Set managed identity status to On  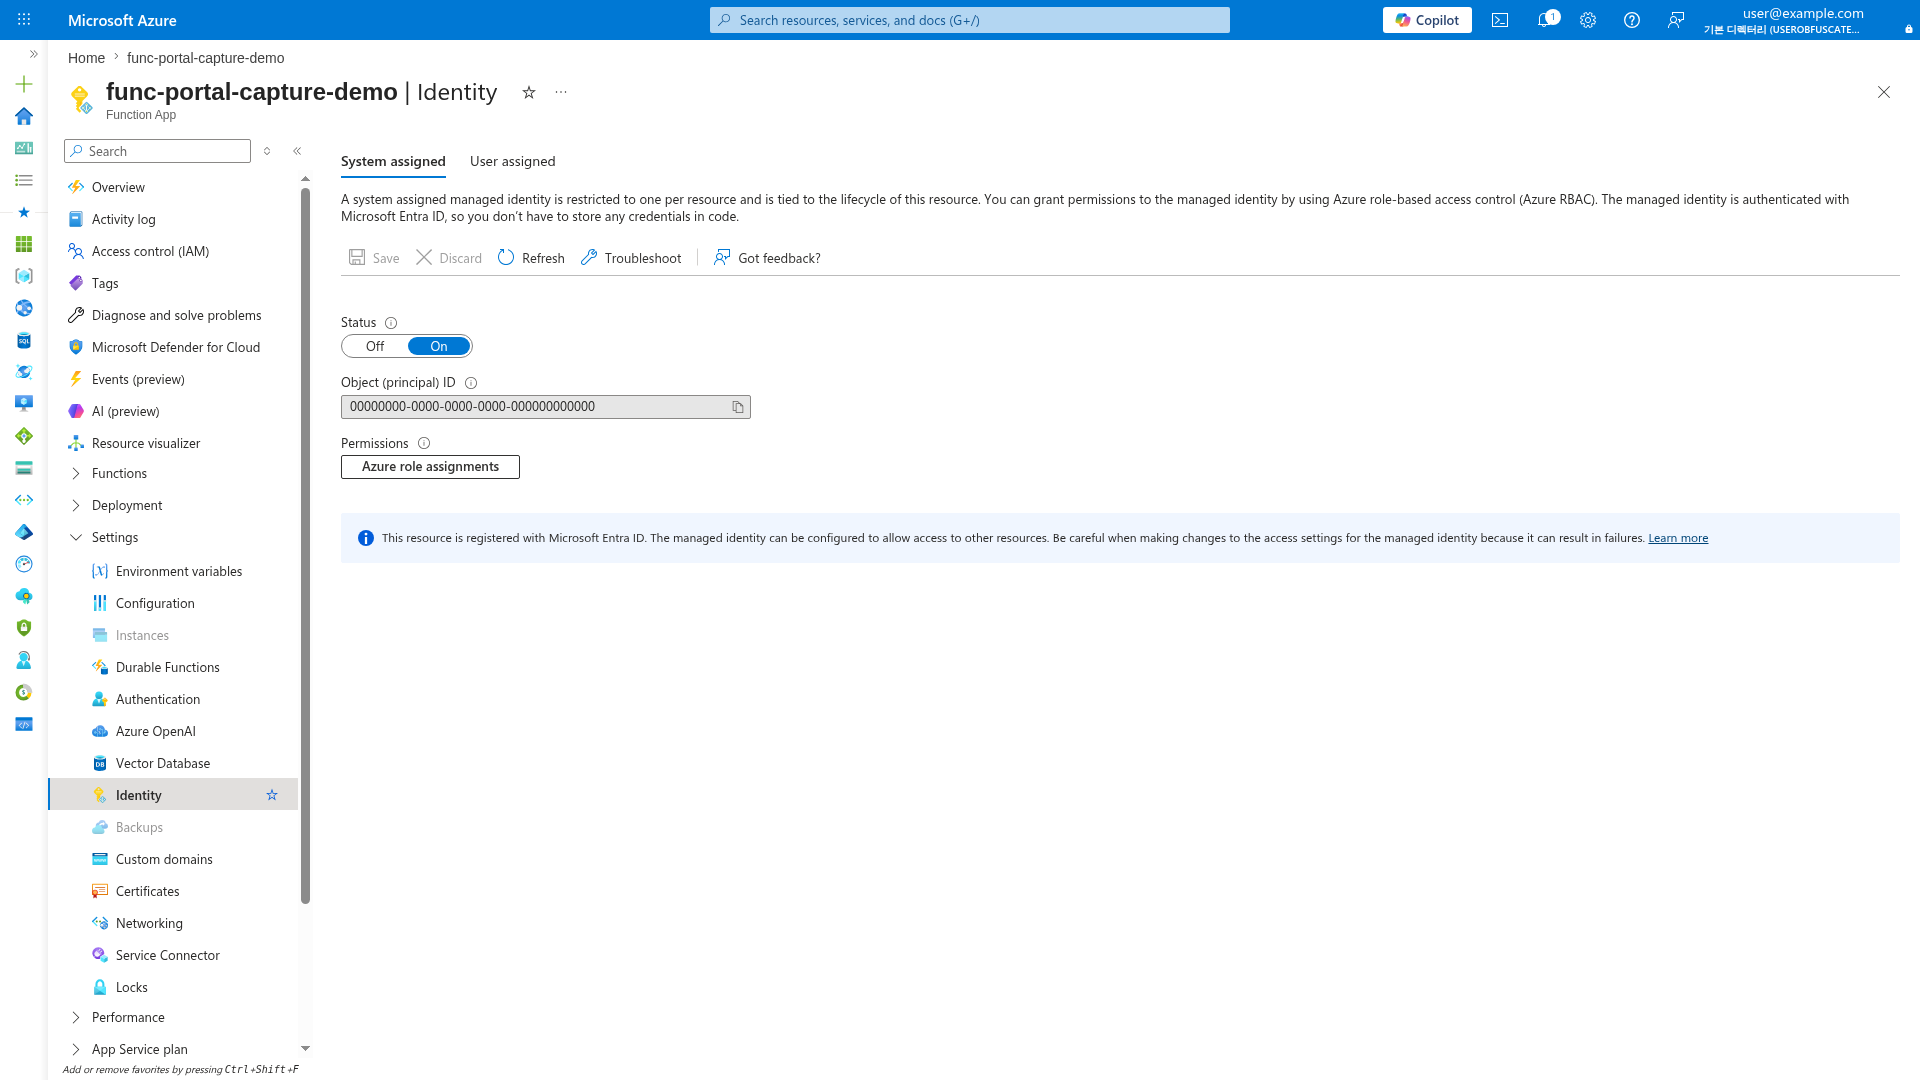(x=439, y=346)
